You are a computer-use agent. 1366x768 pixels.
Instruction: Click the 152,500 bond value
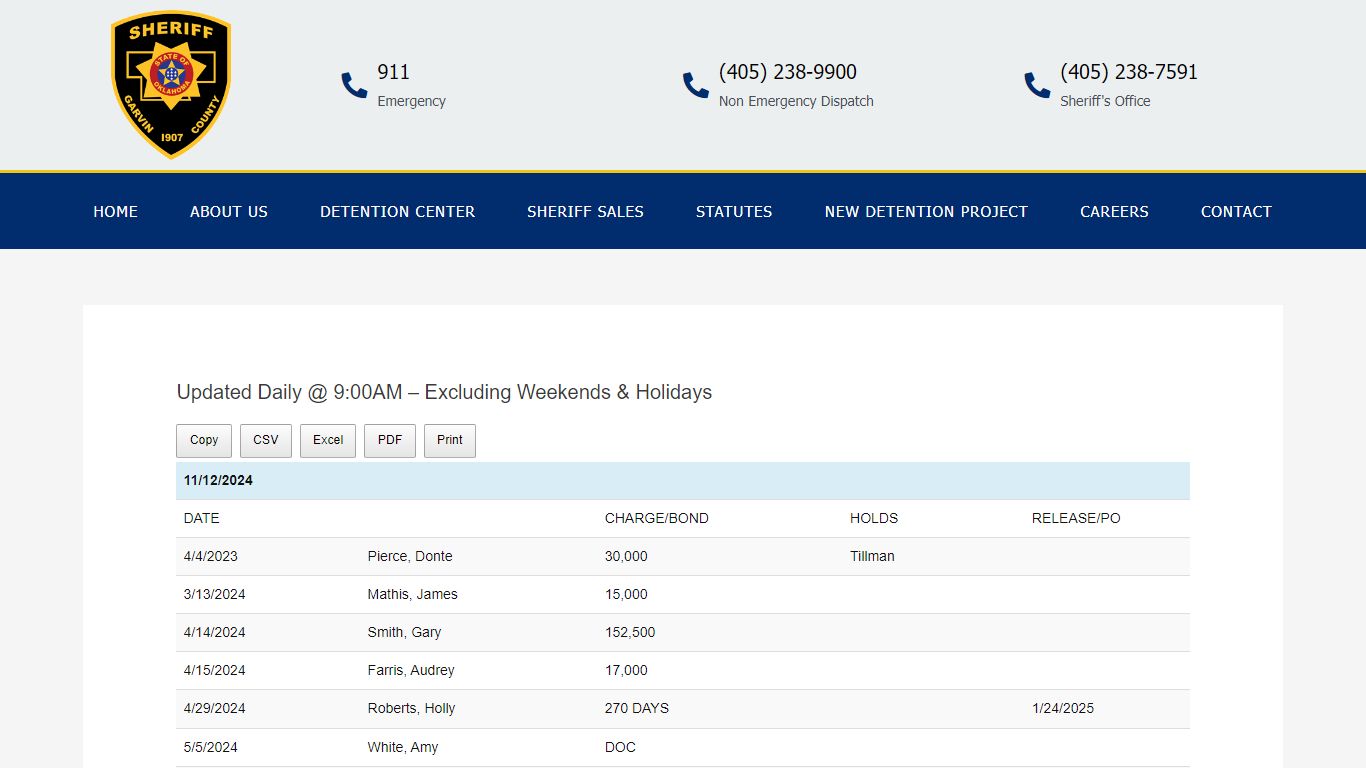[x=630, y=633]
